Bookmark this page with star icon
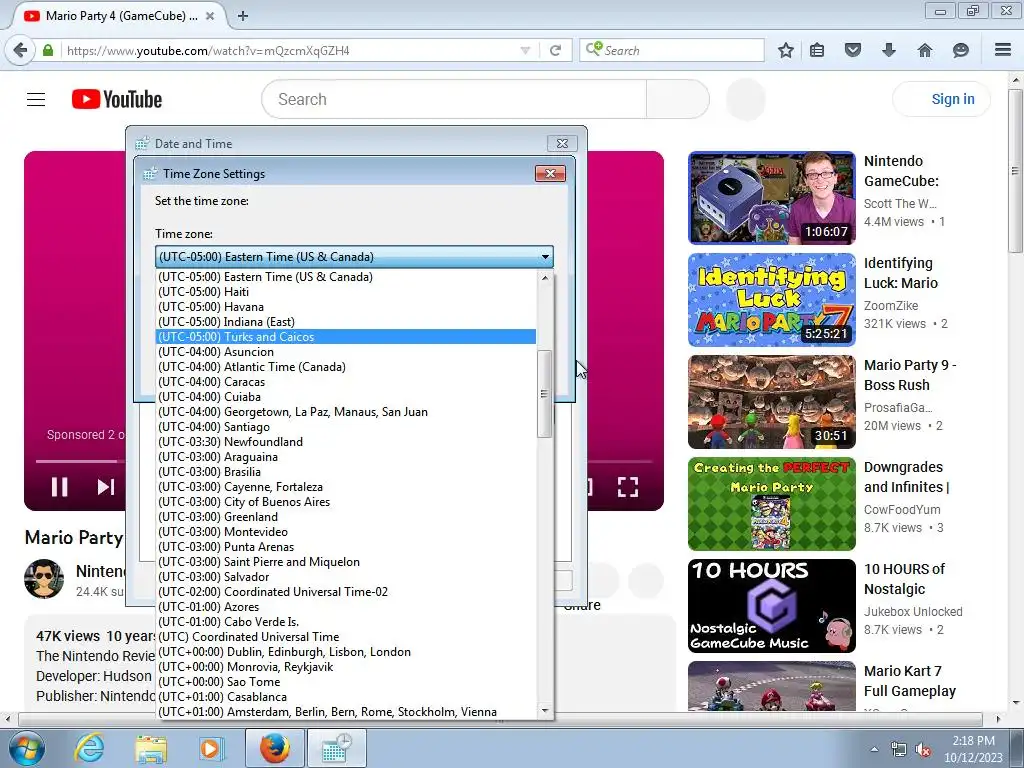The image size is (1024, 768). point(786,50)
